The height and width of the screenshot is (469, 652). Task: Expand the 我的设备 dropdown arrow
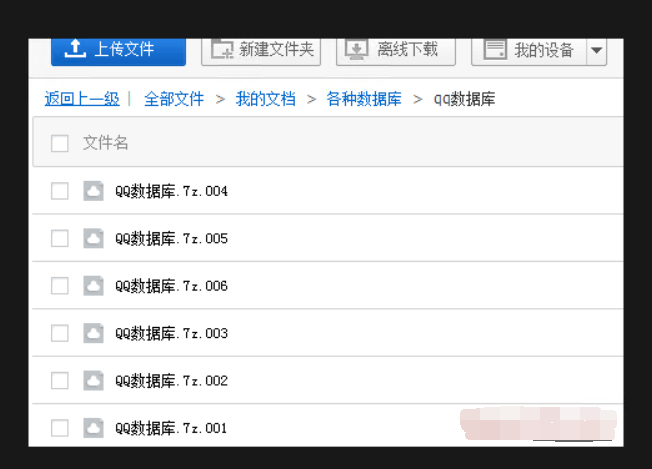[x=597, y=52]
